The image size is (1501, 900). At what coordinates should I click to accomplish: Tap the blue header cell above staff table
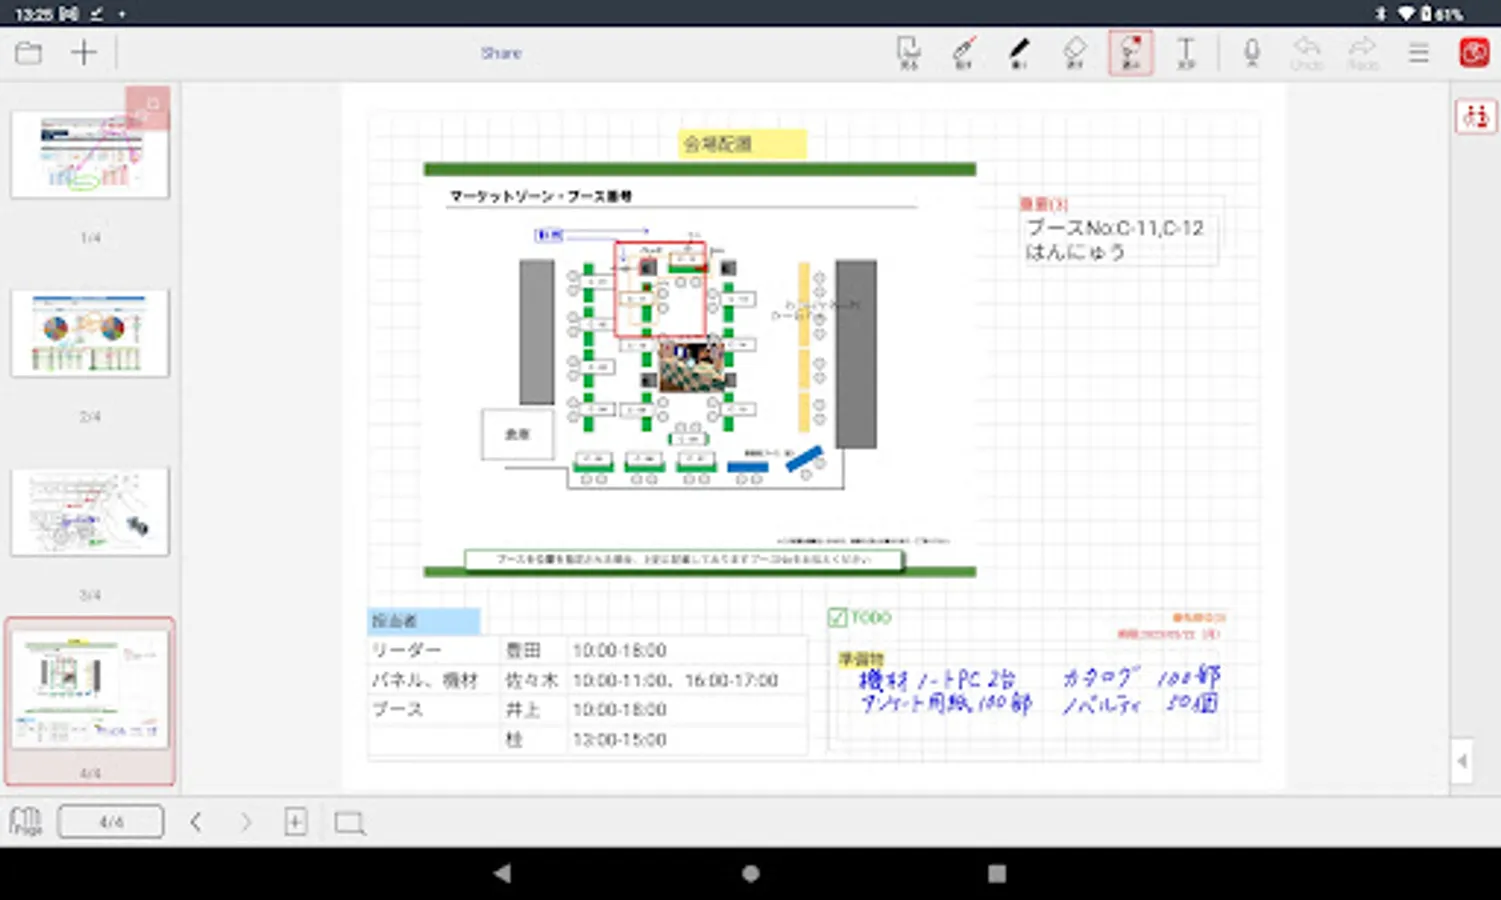[424, 621]
